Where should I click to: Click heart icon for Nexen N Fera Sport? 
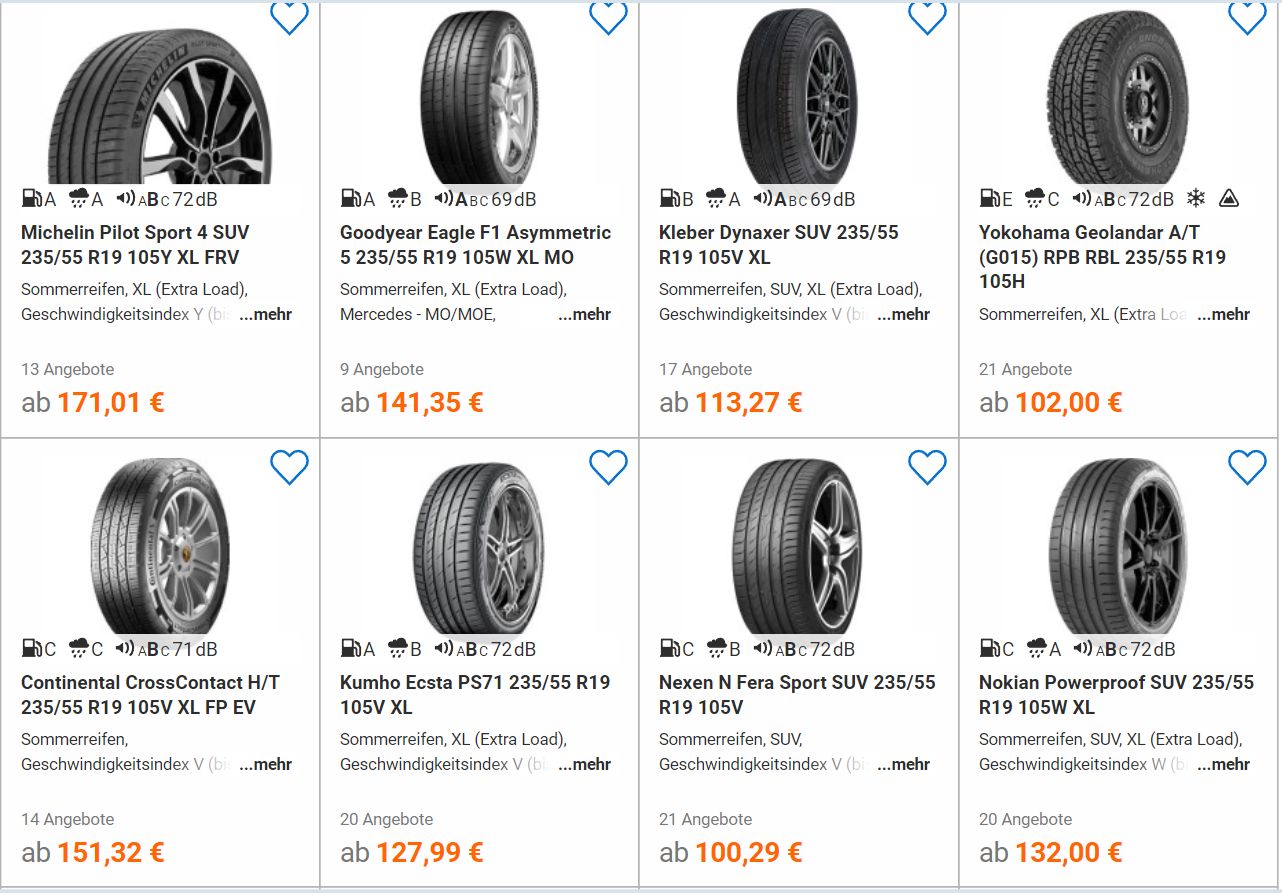[927, 467]
